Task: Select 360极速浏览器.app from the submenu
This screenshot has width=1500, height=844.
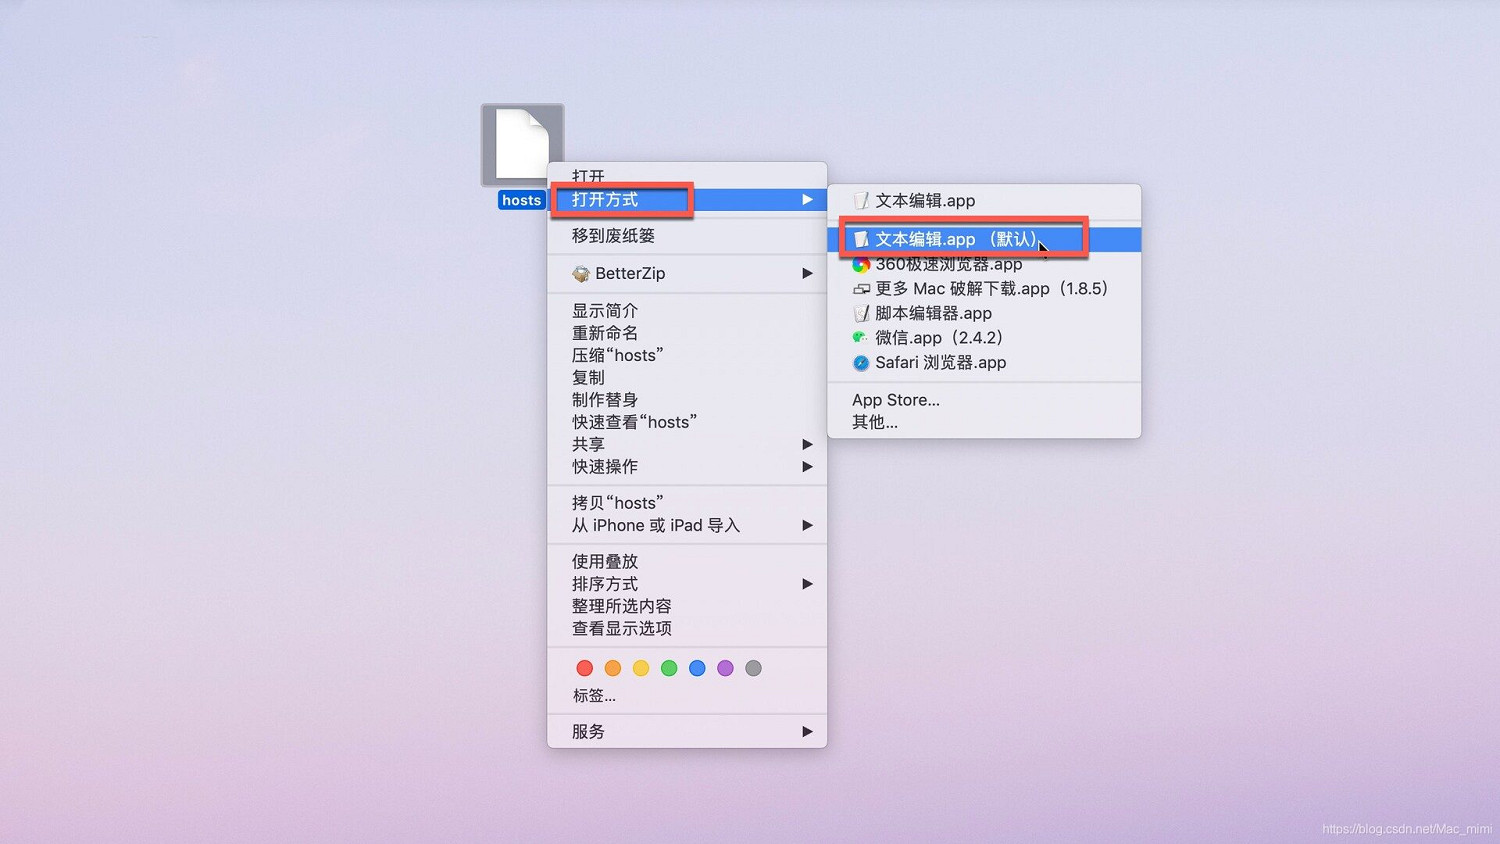Action: tap(948, 265)
